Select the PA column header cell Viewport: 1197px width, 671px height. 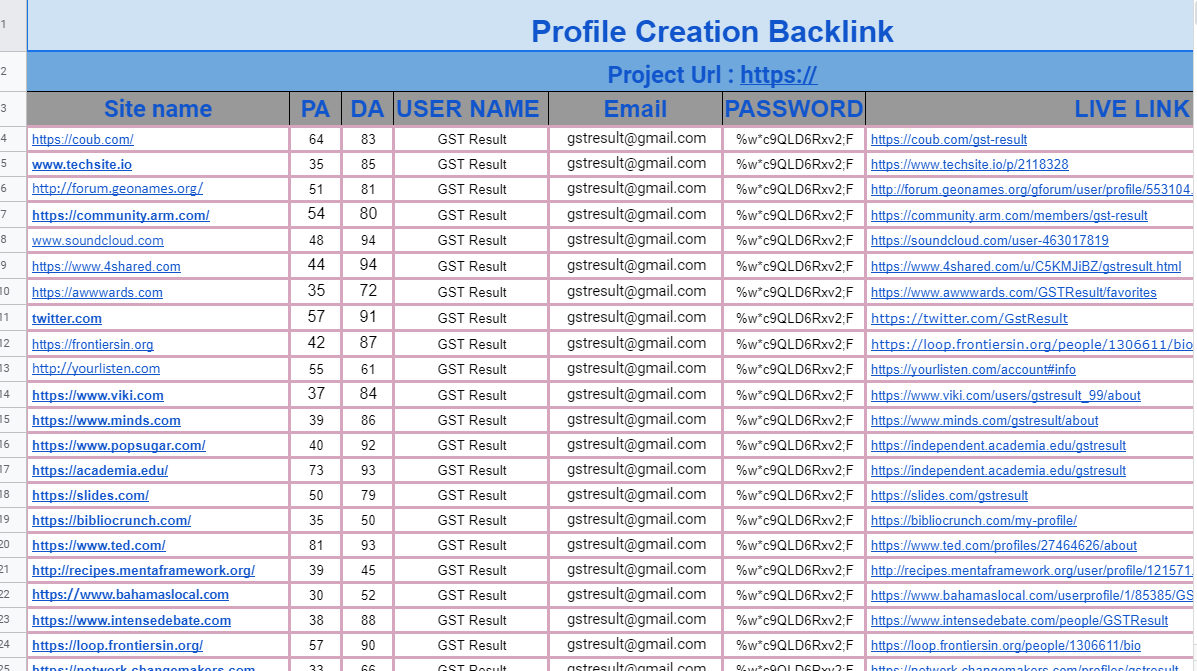[315, 108]
